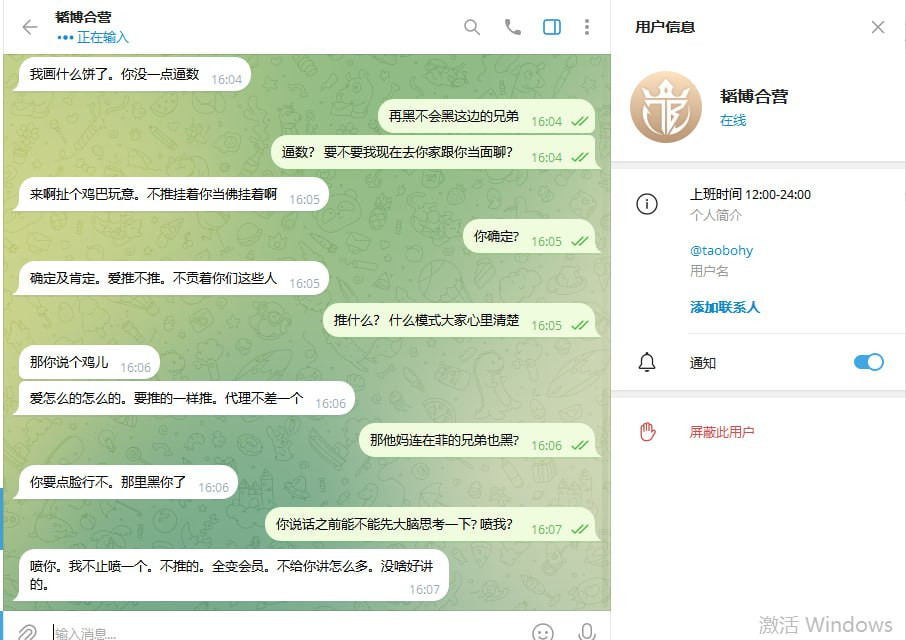This screenshot has height=640, width=906.
Task: Open the @taobohy username link
Action: [x=721, y=251]
